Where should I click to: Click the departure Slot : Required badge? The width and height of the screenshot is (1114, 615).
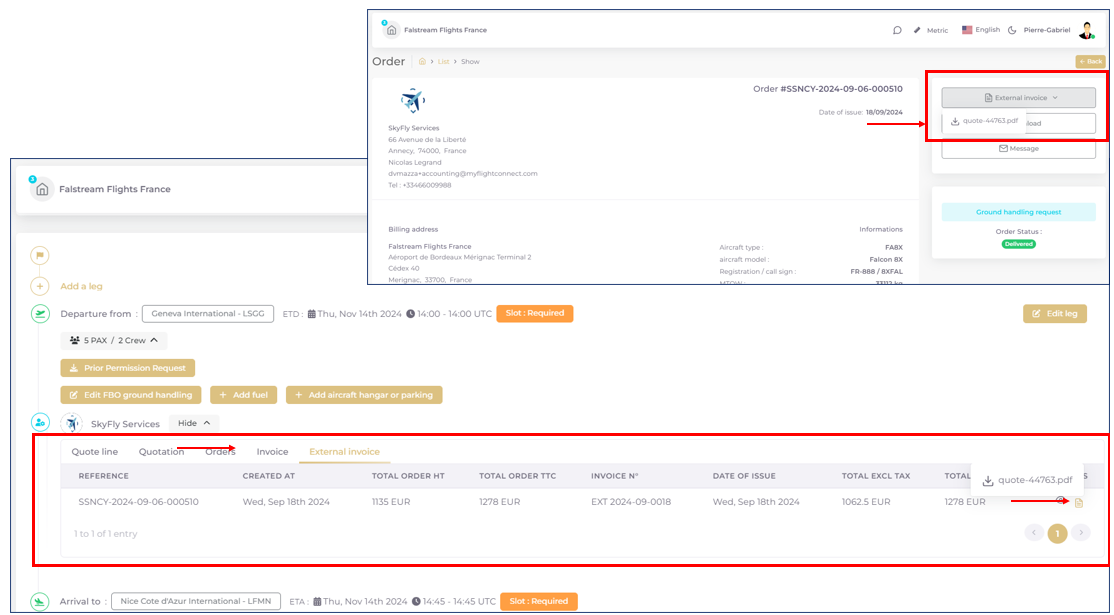[535, 313]
